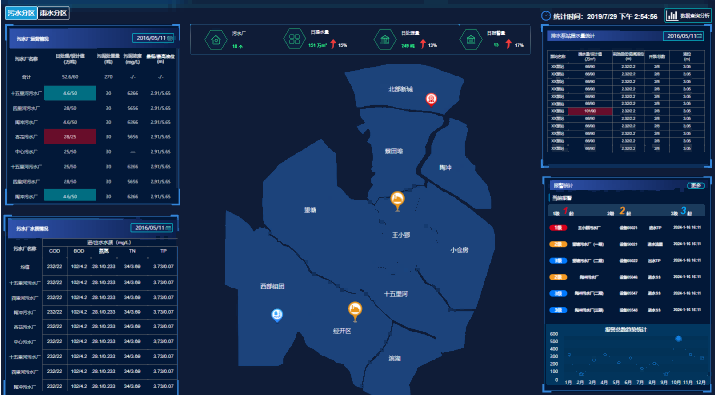715x395 pixels.
Task: Click the orange plant marker above 经开区
Action: 355,312
